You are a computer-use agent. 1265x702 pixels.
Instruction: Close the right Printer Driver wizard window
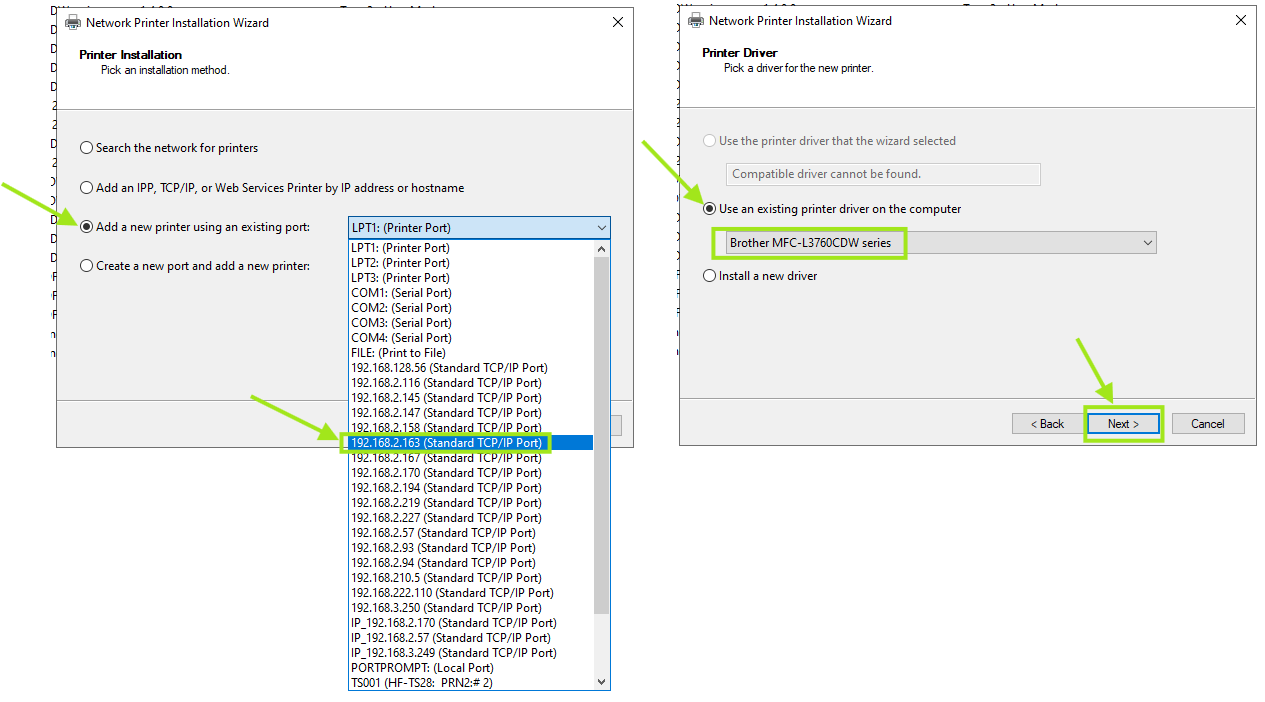[1240, 20]
